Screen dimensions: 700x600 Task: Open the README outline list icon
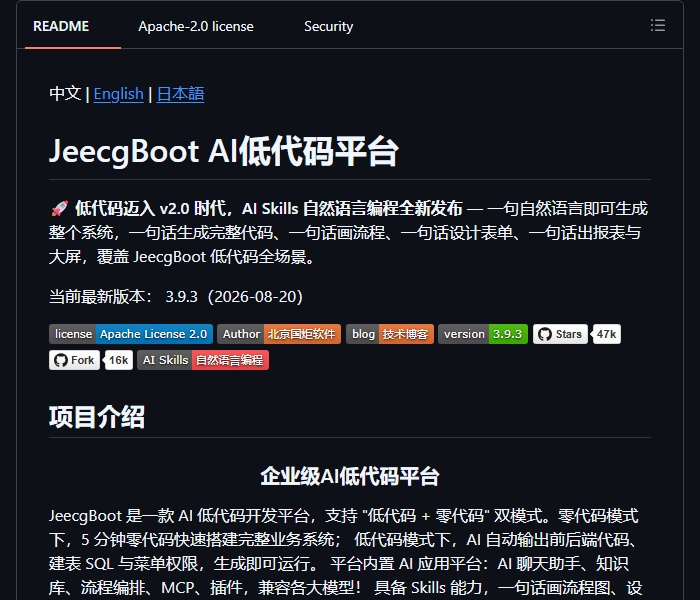[658, 25]
